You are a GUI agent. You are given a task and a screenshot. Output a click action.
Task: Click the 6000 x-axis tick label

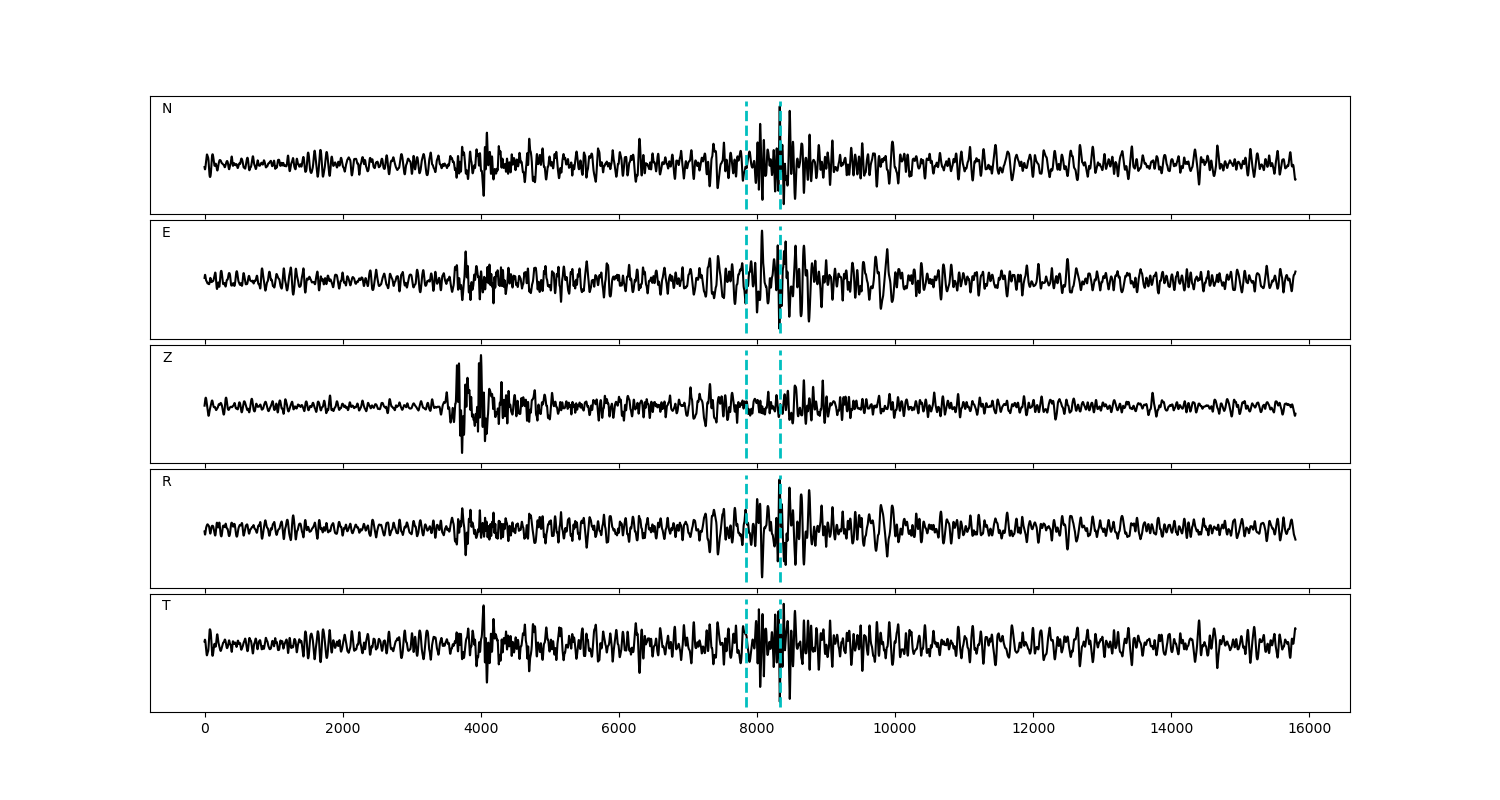619,730
